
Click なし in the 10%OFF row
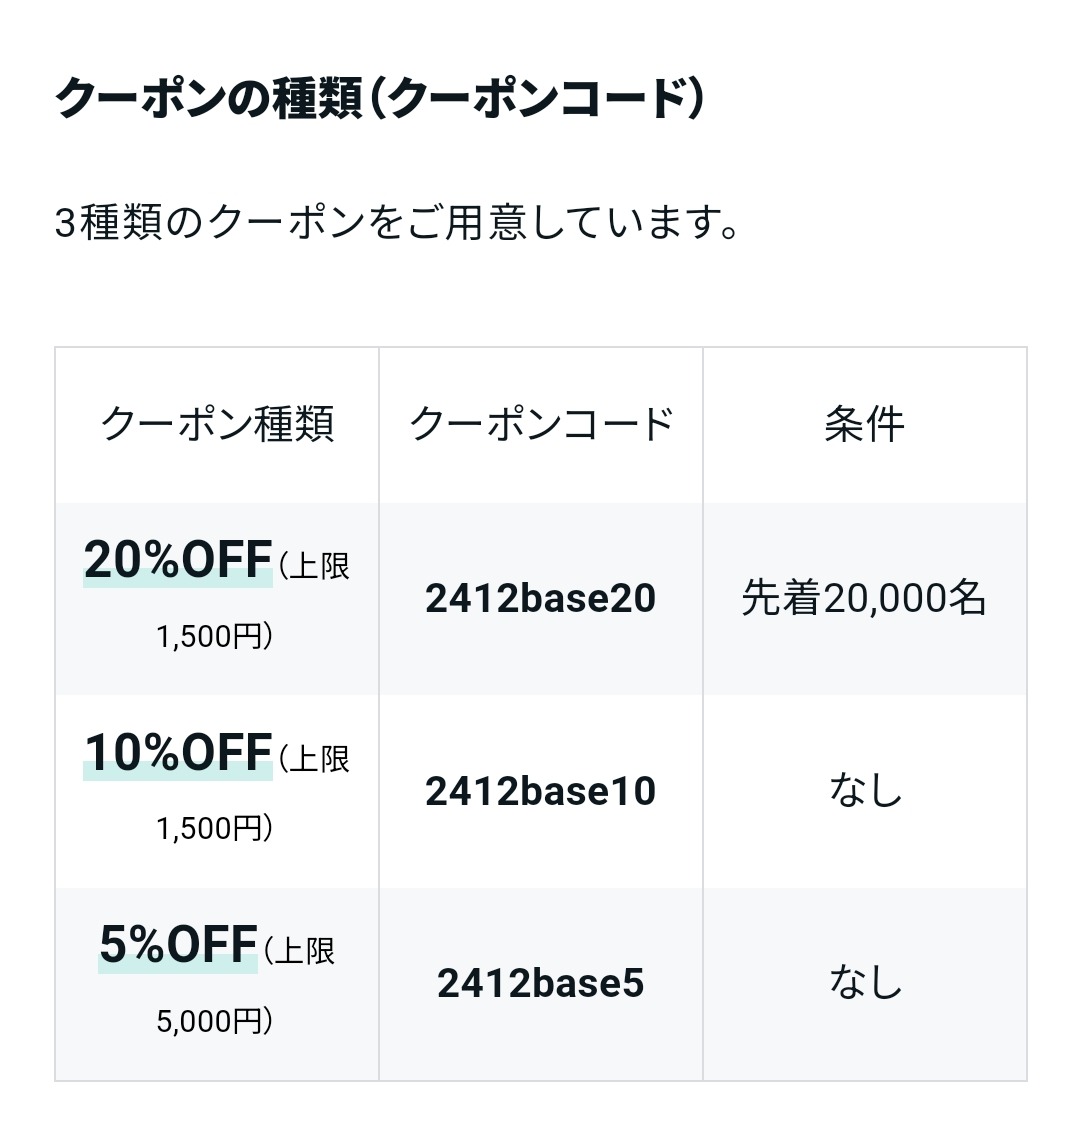(865, 791)
